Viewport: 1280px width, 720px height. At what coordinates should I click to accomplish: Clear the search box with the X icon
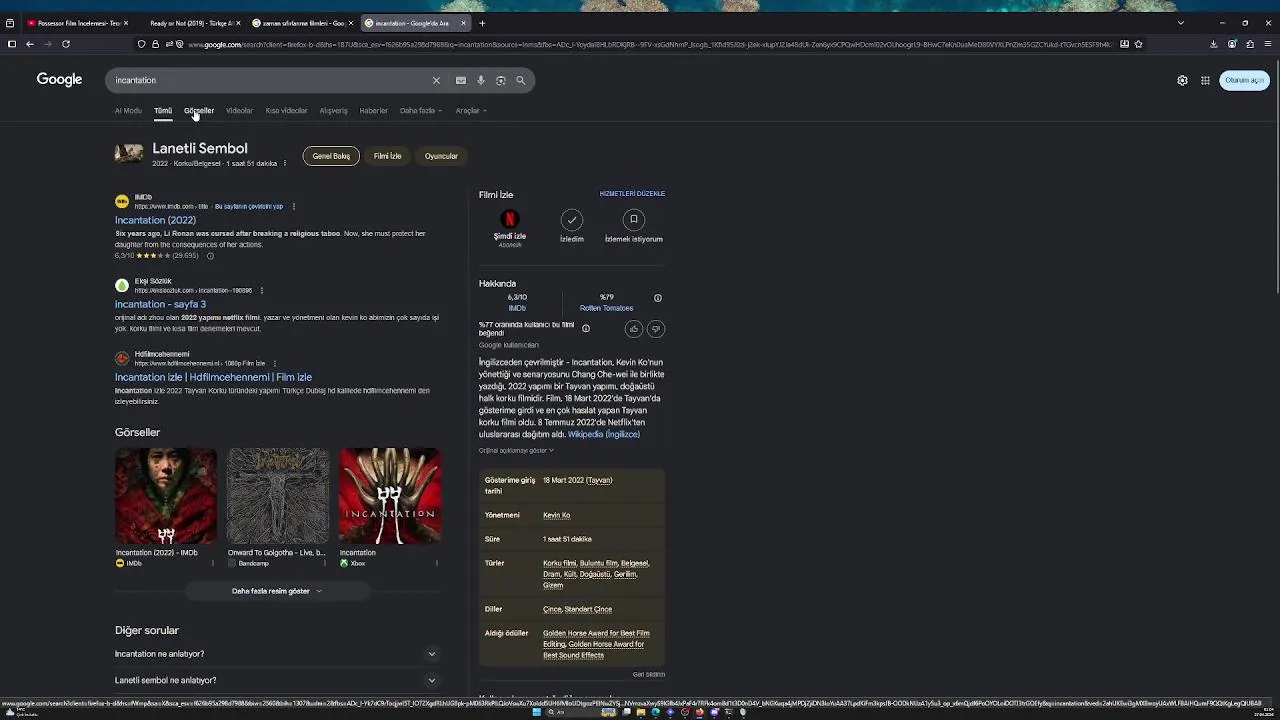coord(436,80)
